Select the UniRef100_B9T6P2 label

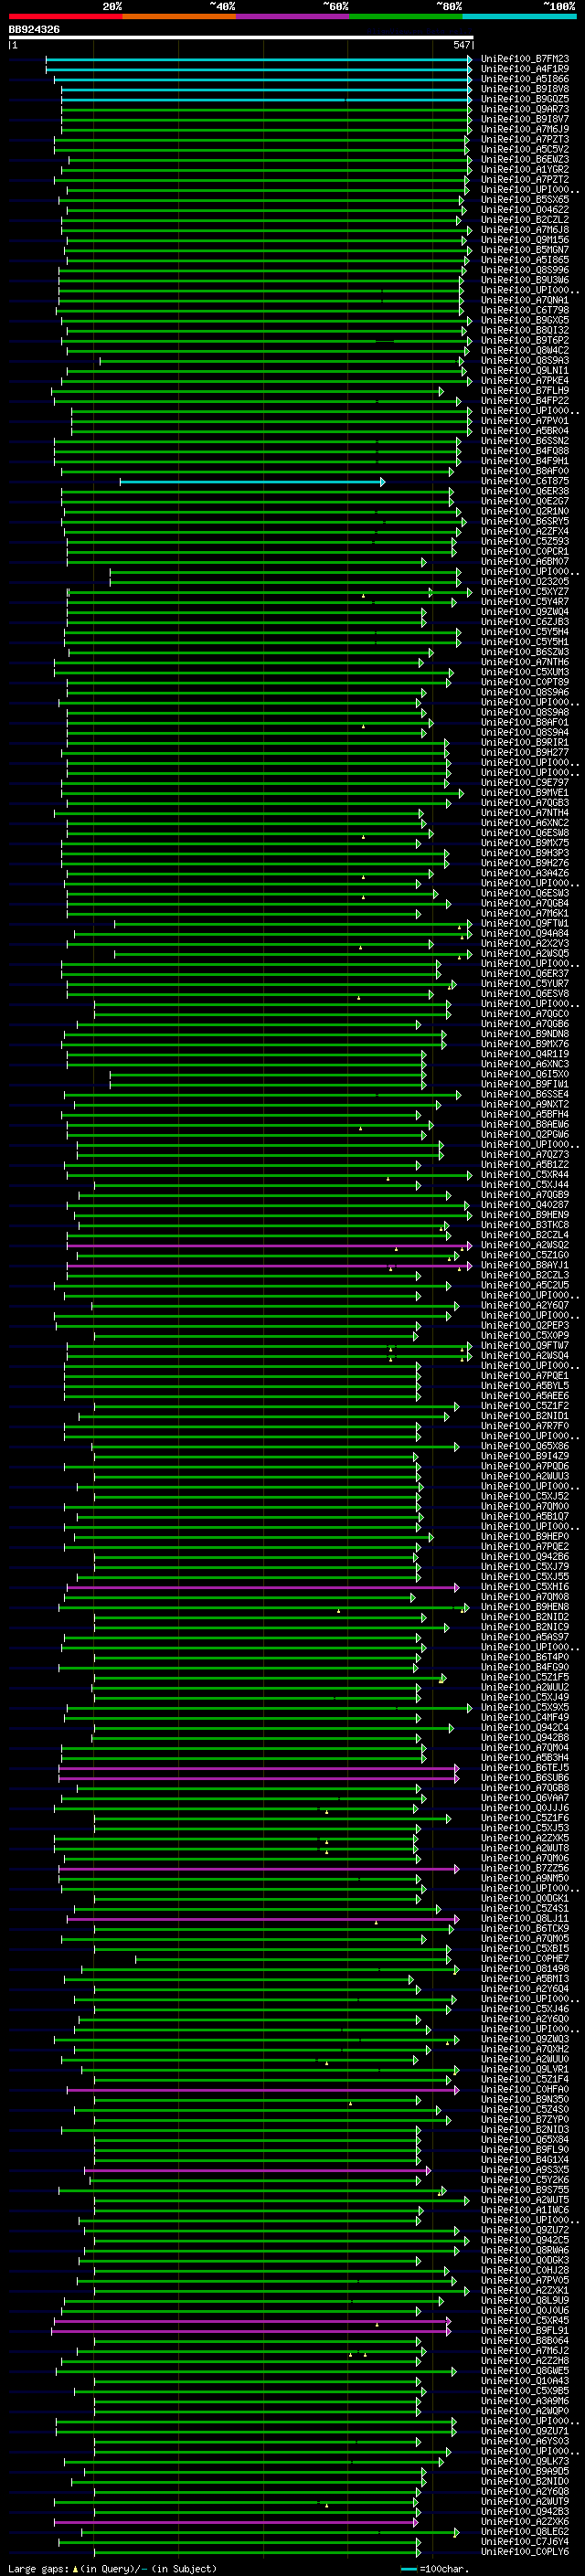tap(524, 340)
